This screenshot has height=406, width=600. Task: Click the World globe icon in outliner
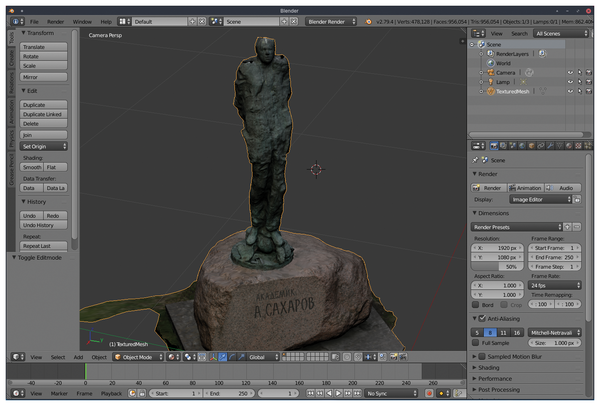(491, 63)
